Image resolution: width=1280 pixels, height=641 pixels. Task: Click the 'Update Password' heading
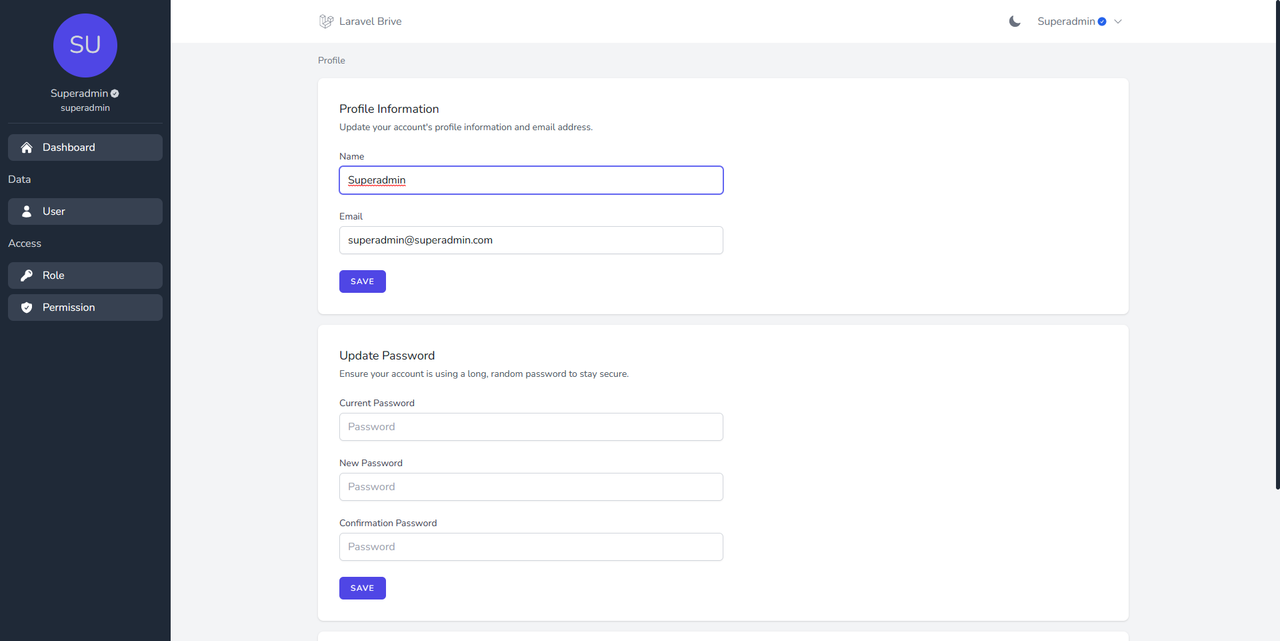coord(387,355)
